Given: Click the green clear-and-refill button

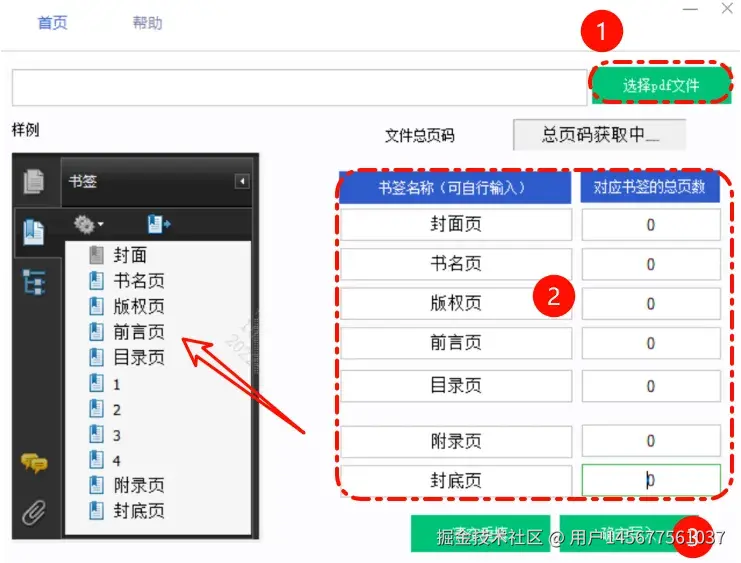Looking at the screenshot, I should coord(480,533).
